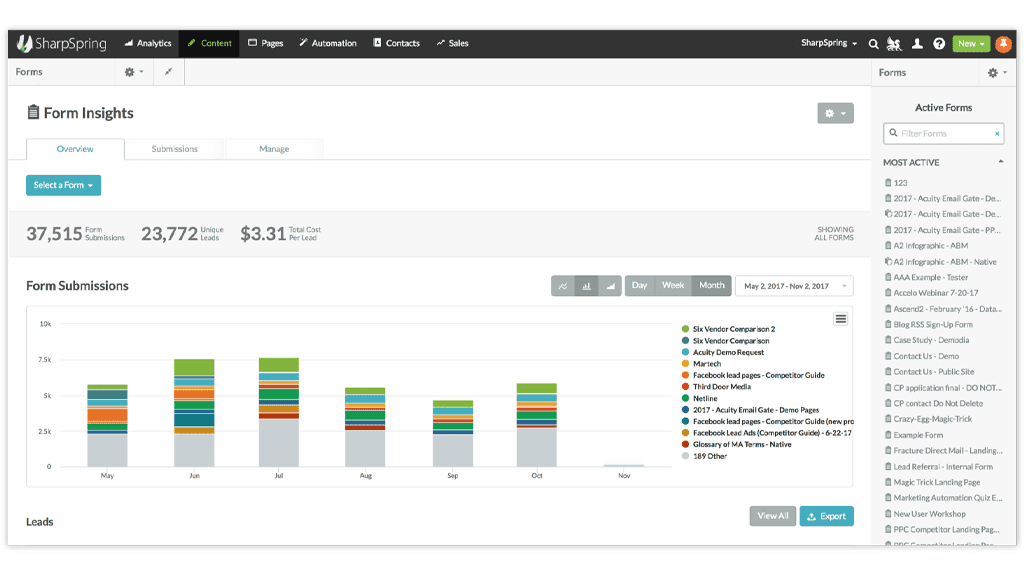Open Pages menu
Screen dimensions: 1024x576
coord(266,43)
